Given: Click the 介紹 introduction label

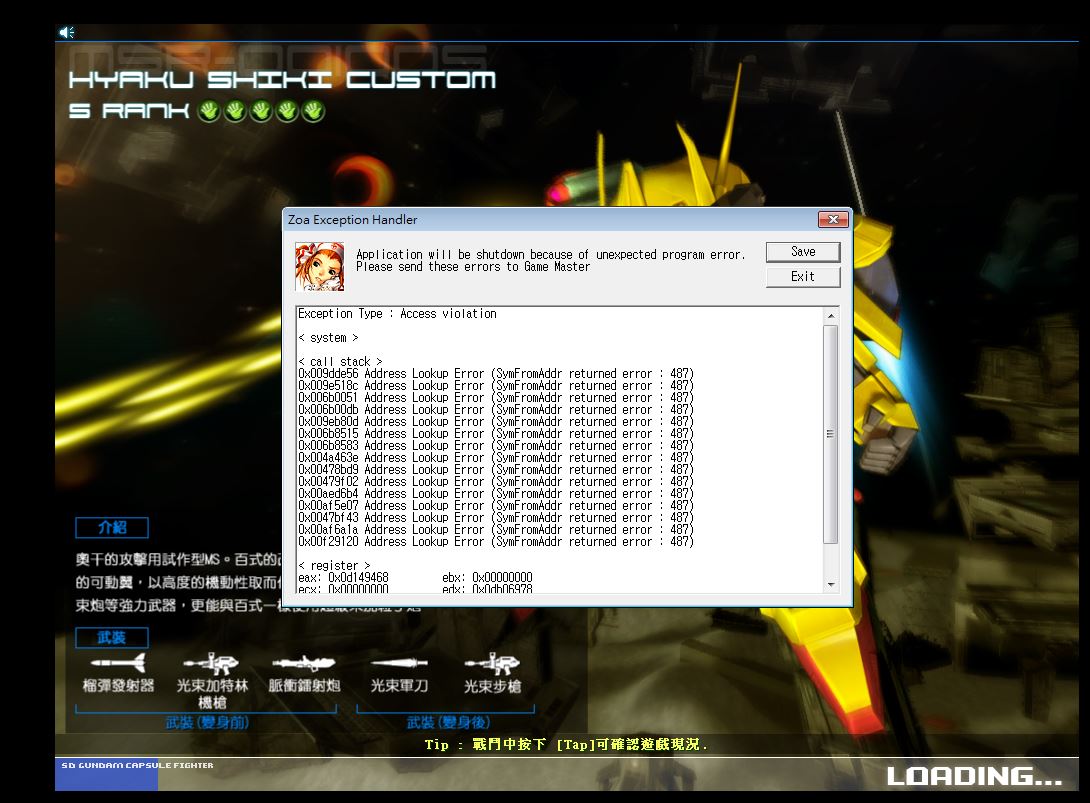Looking at the screenshot, I should pyautogui.click(x=112, y=528).
